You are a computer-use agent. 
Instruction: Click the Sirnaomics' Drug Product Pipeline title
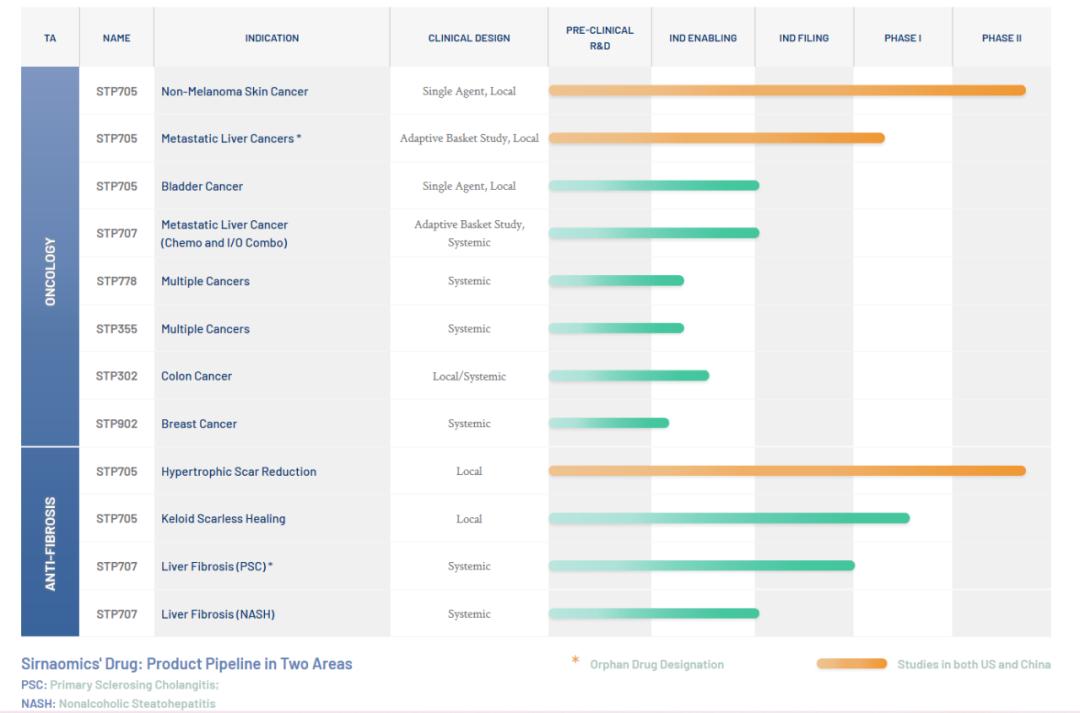click(187, 664)
